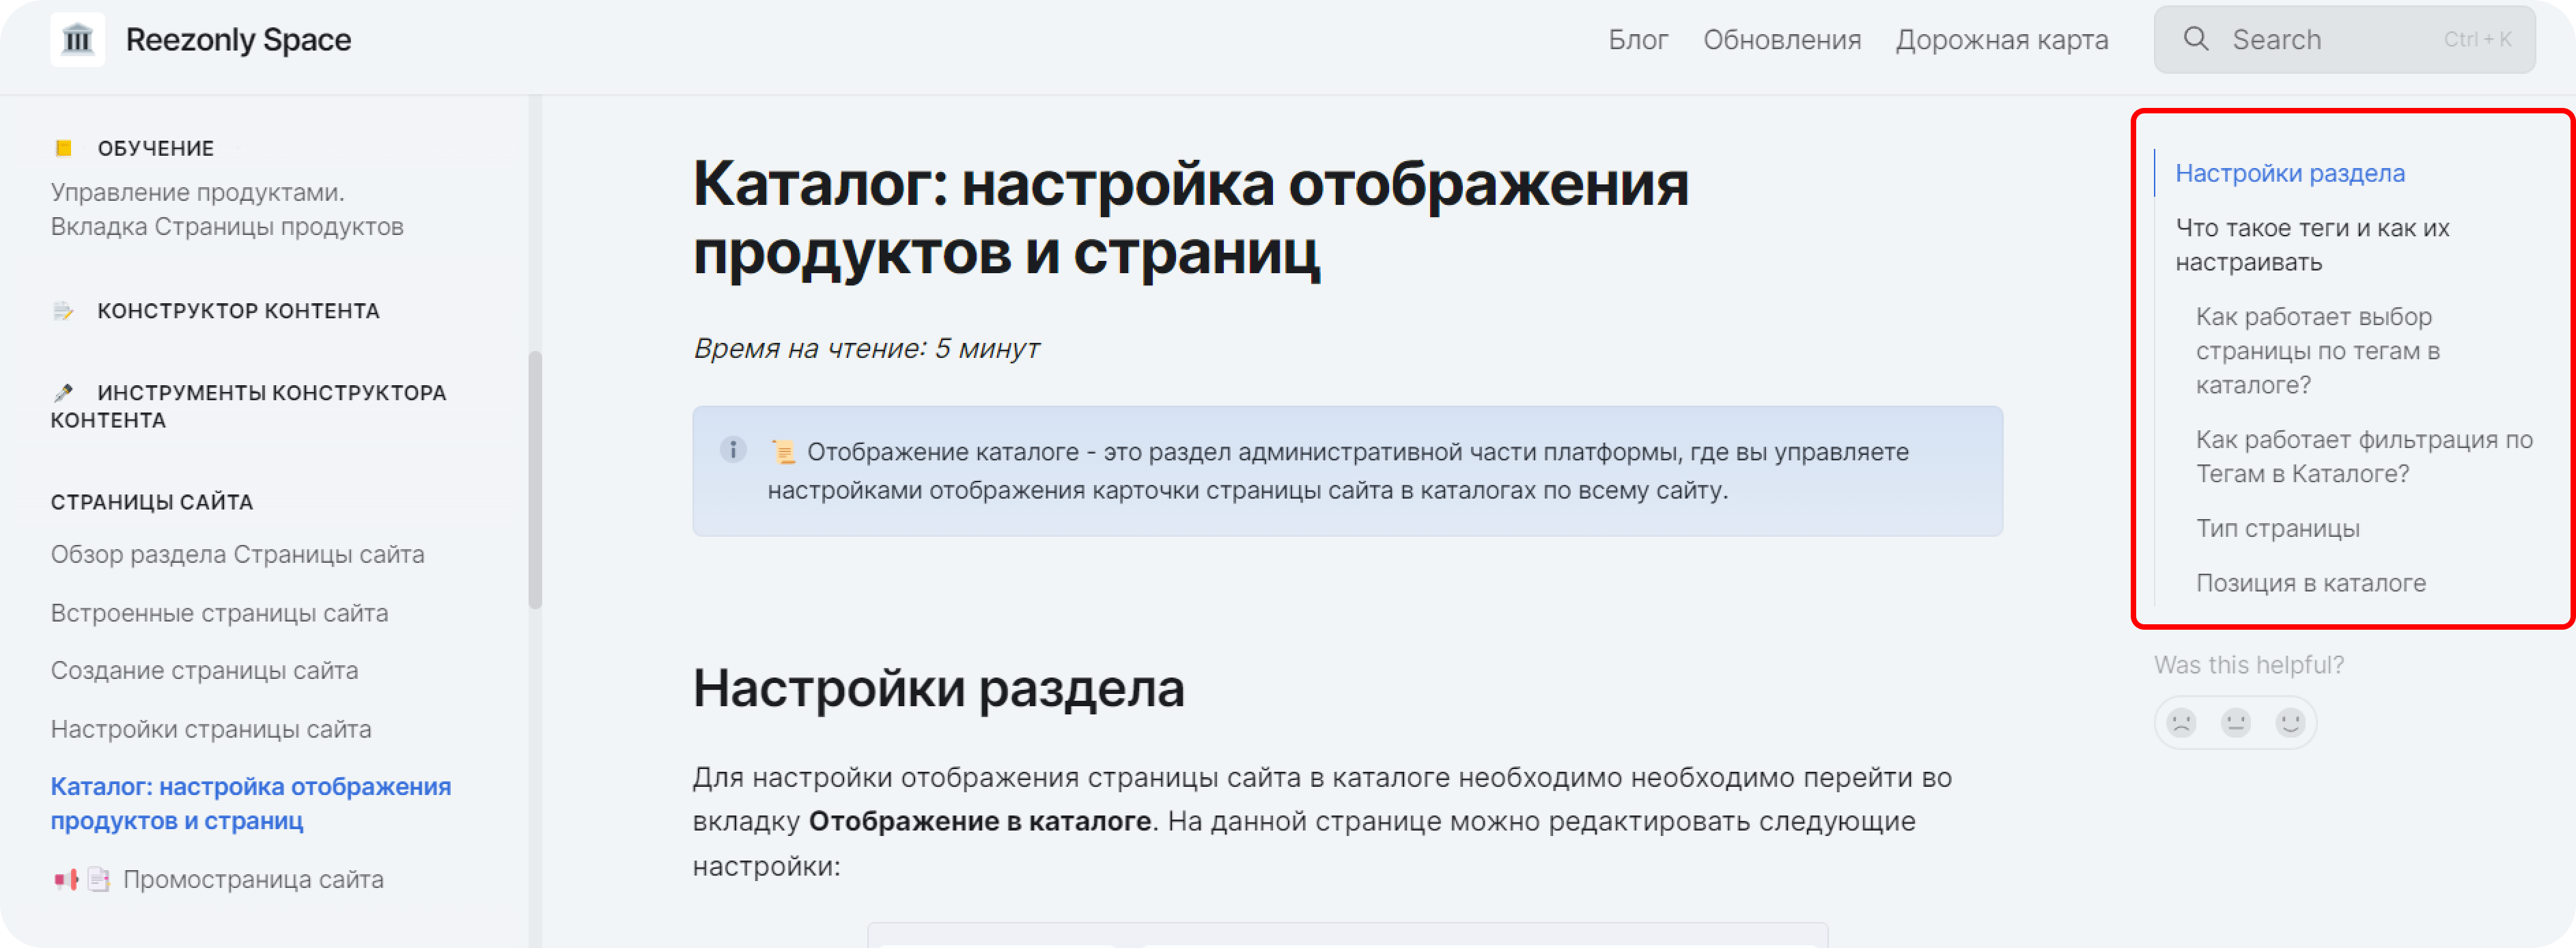Click the Reezonly Space logo icon

[x=77, y=40]
